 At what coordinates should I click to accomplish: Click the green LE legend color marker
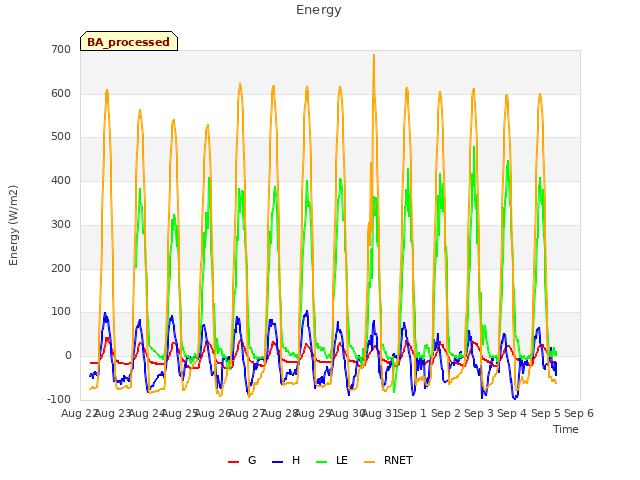point(322,462)
